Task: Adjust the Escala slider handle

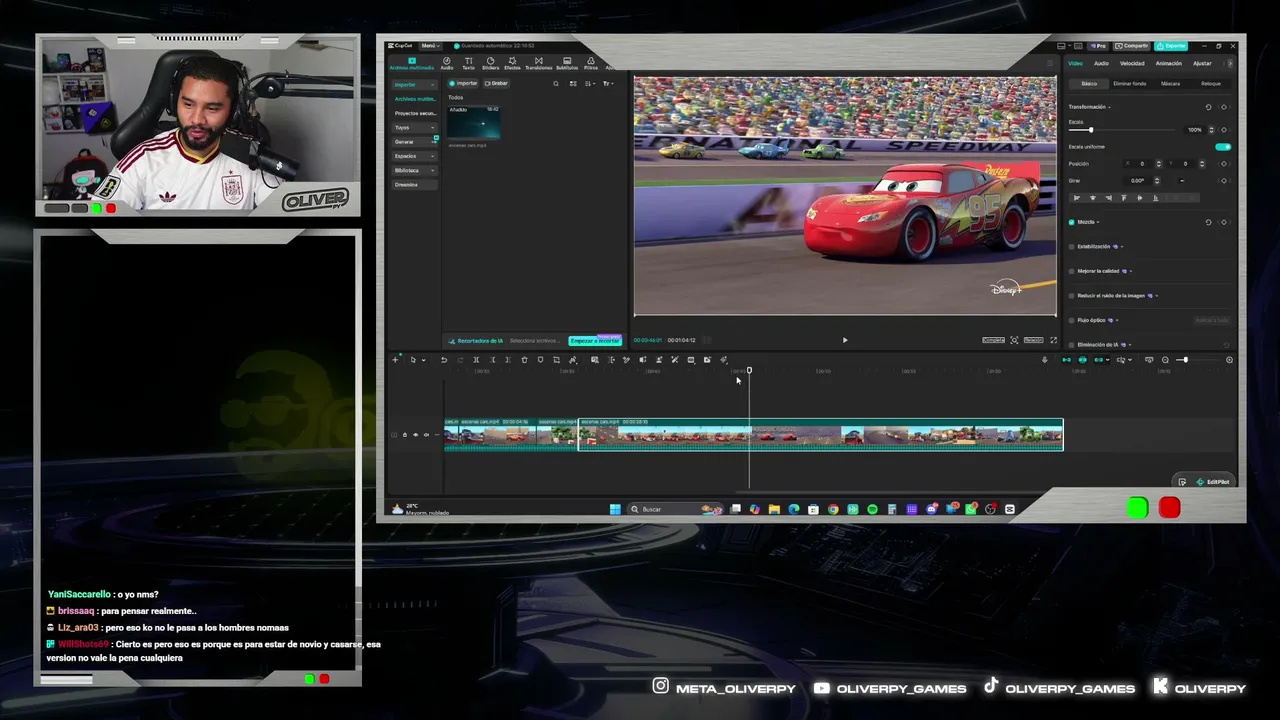Action: pos(1090,130)
